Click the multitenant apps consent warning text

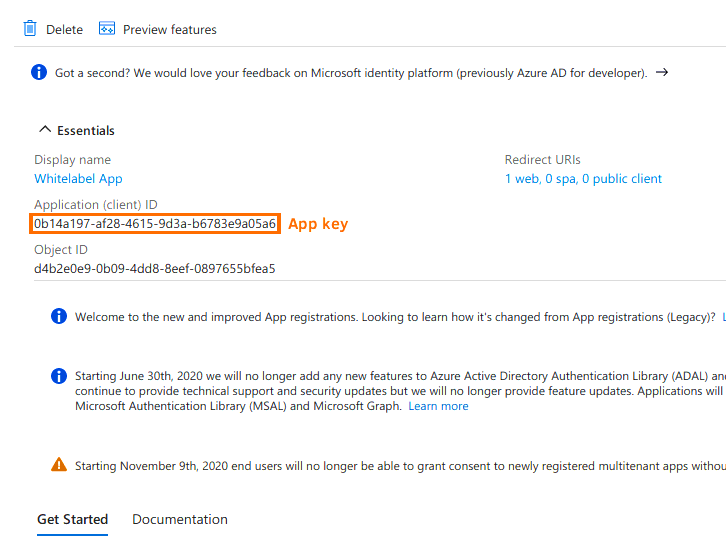point(401,466)
